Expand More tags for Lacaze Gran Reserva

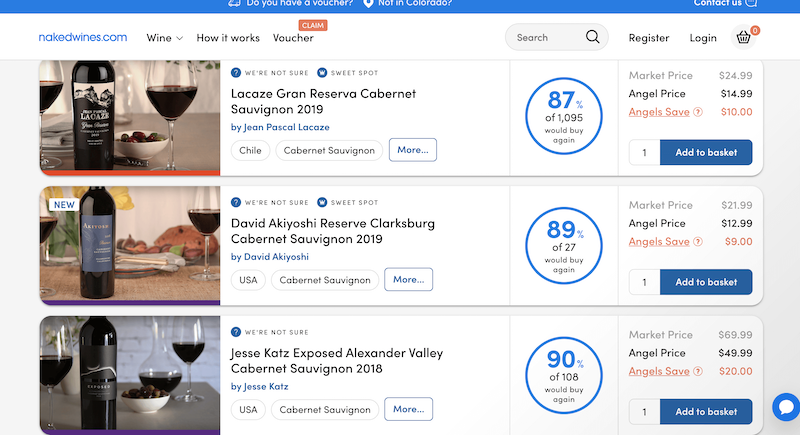pyautogui.click(x=412, y=150)
